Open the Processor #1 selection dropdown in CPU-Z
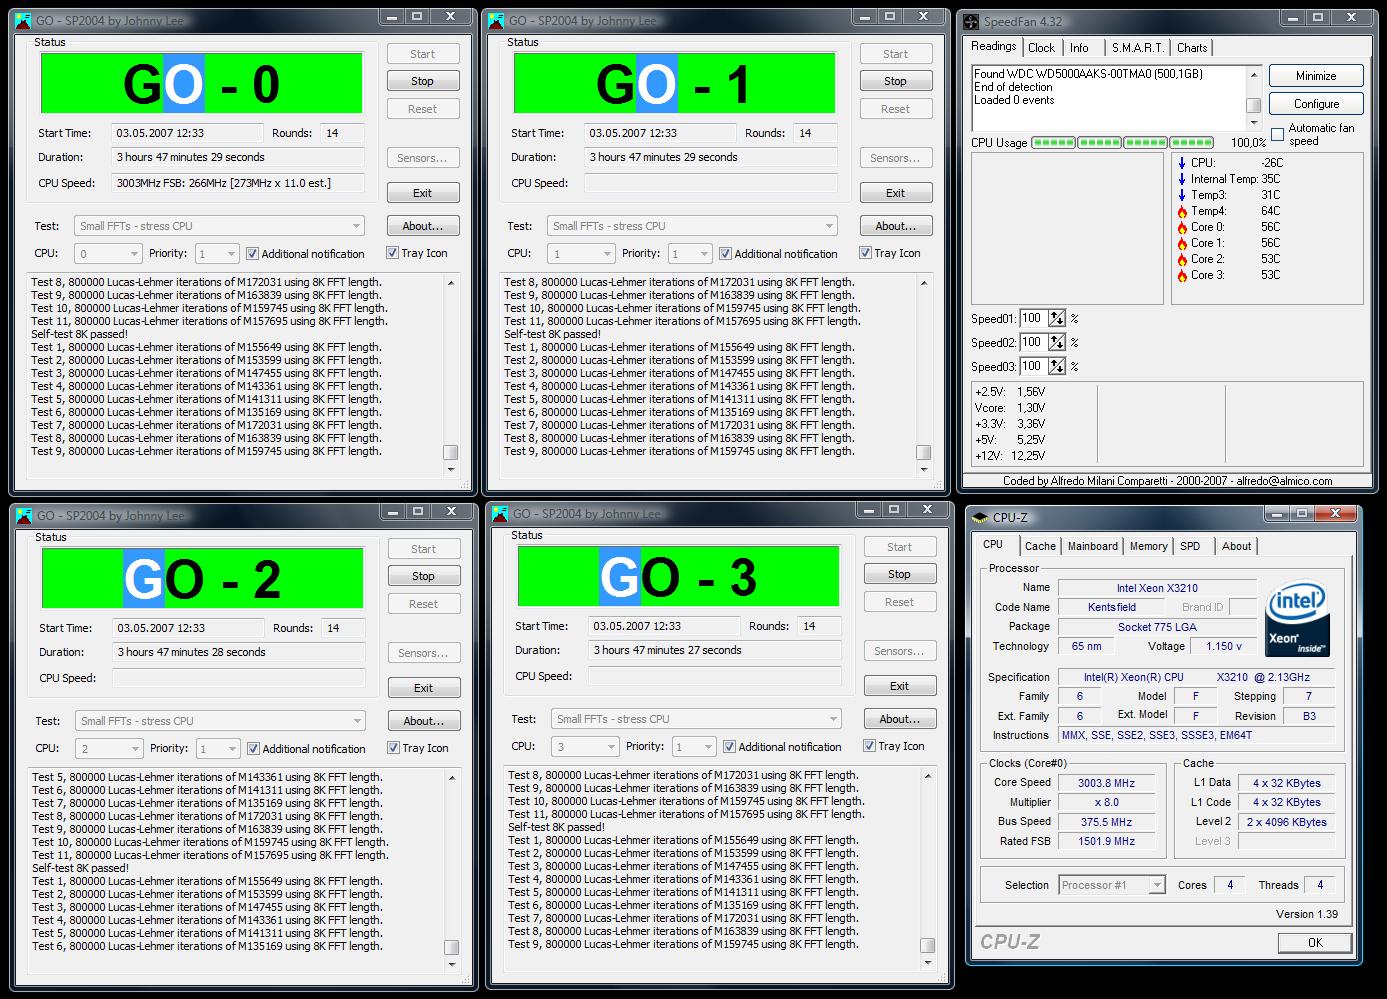Image resolution: width=1387 pixels, height=999 pixels. [1112, 885]
